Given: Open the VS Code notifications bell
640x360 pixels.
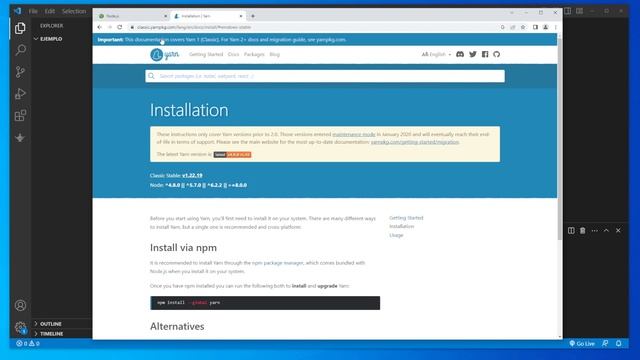Looking at the screenshot, I should [x=618, y=344].
